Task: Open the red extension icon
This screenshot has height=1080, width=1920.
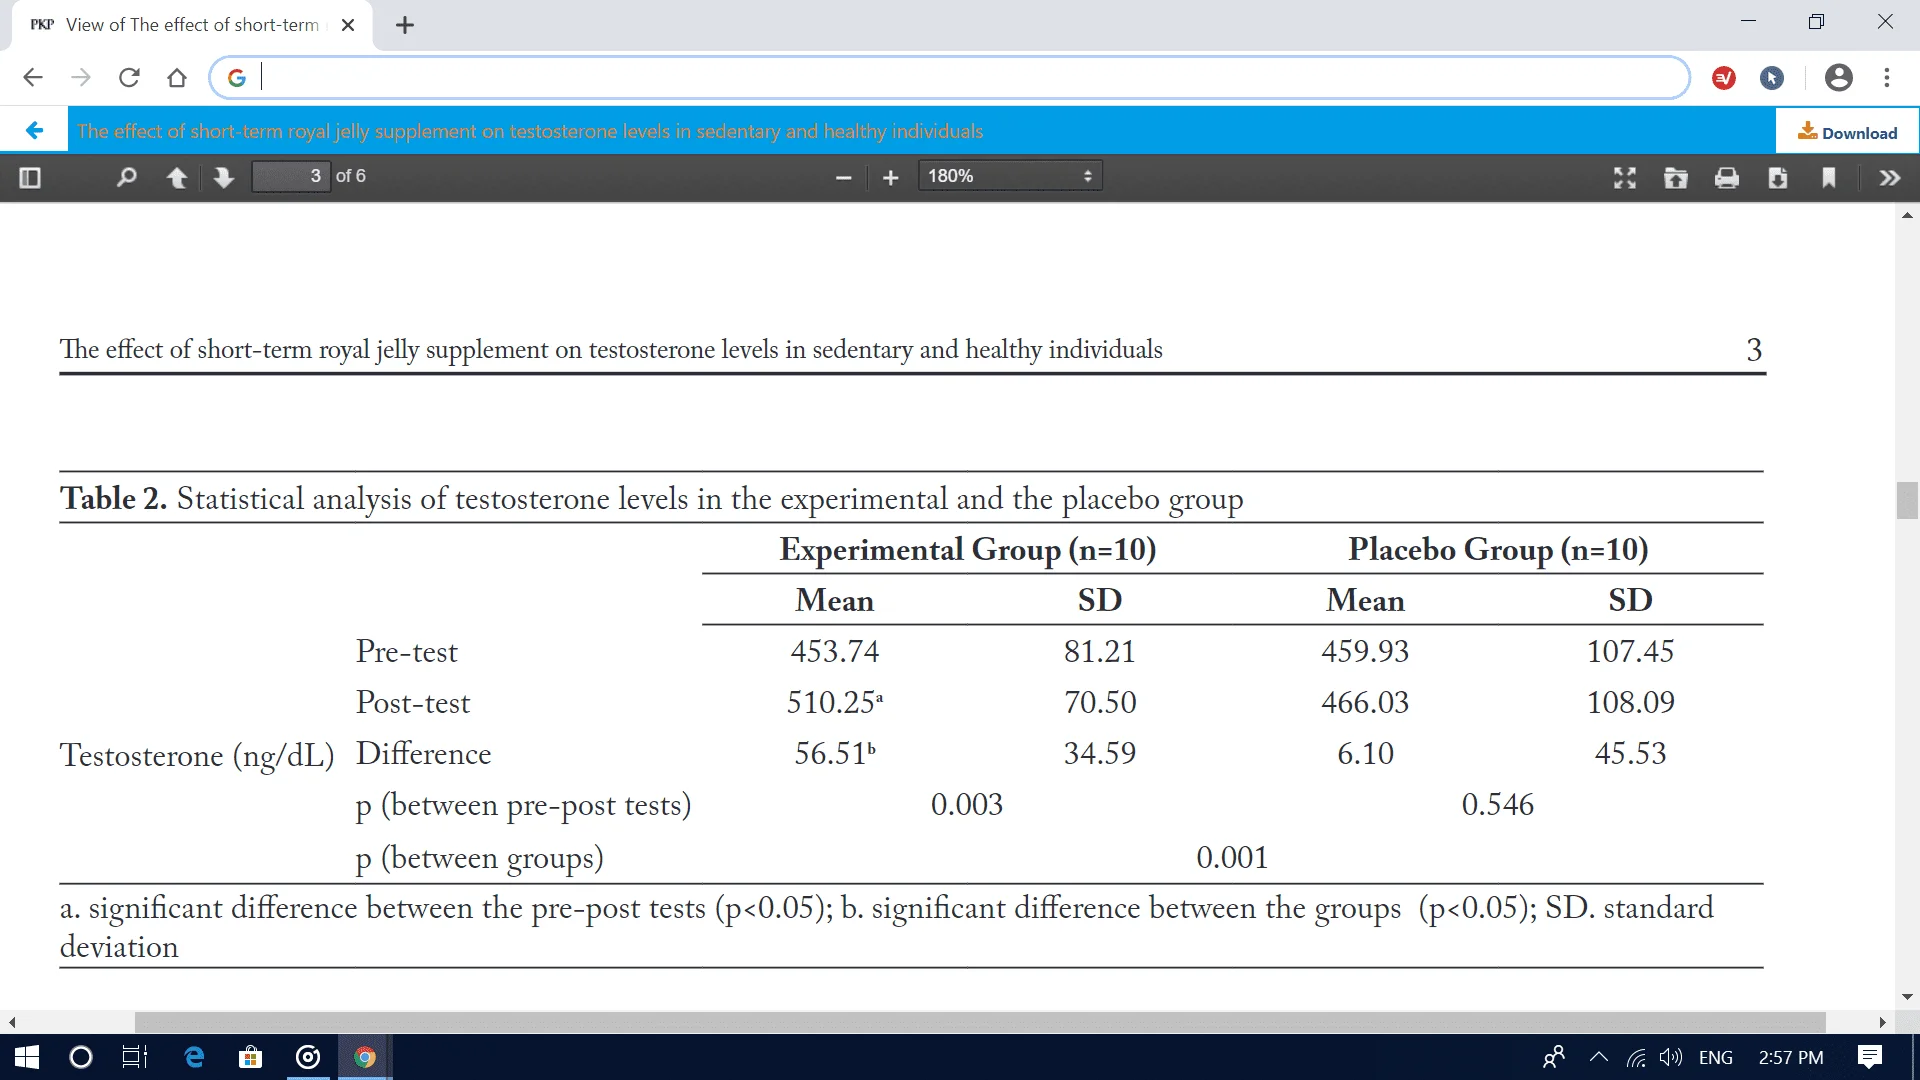Action: pos(1724,78)
